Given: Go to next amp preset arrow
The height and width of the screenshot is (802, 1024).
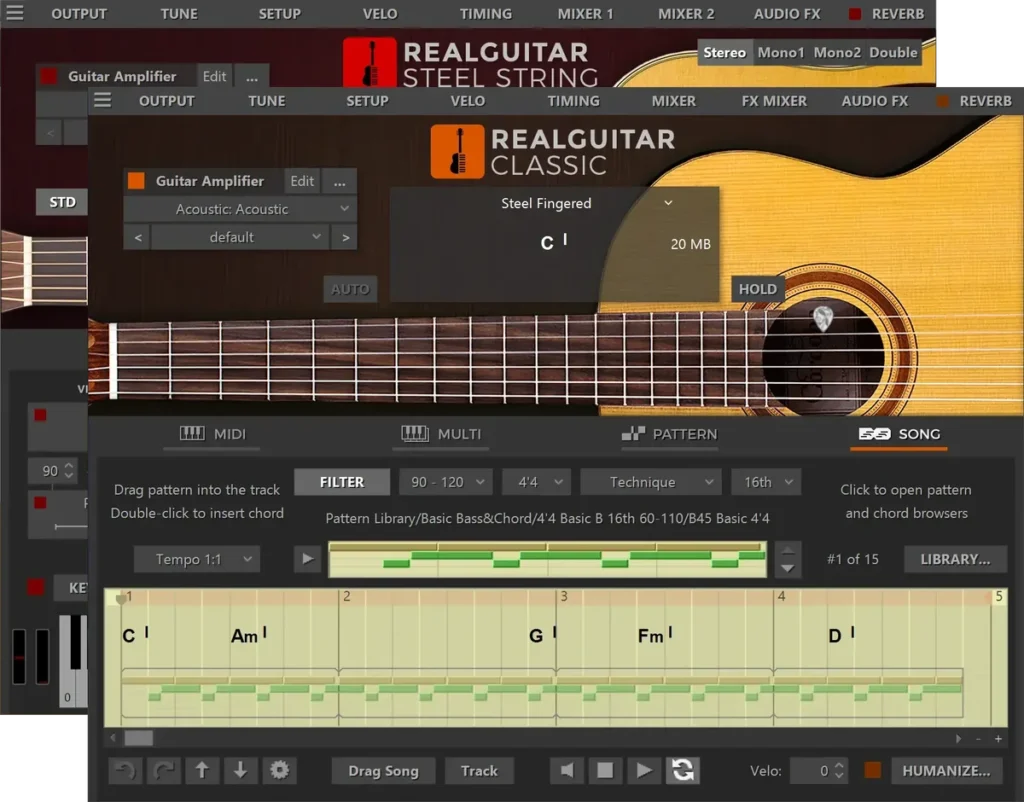Looking at the screenshot, I should [x=345, y=237].
